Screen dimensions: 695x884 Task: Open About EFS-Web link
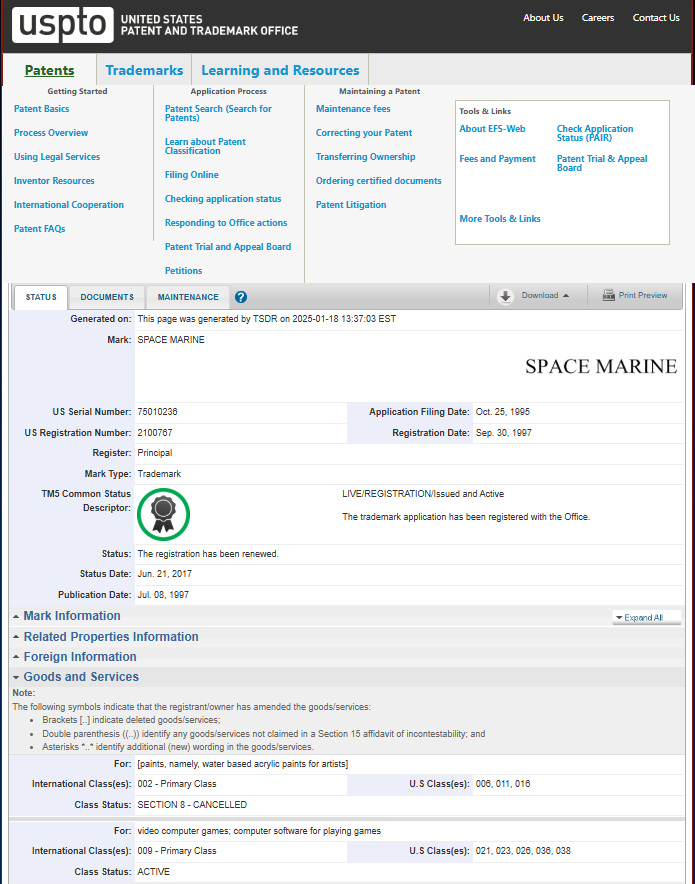tap(492, 129)
